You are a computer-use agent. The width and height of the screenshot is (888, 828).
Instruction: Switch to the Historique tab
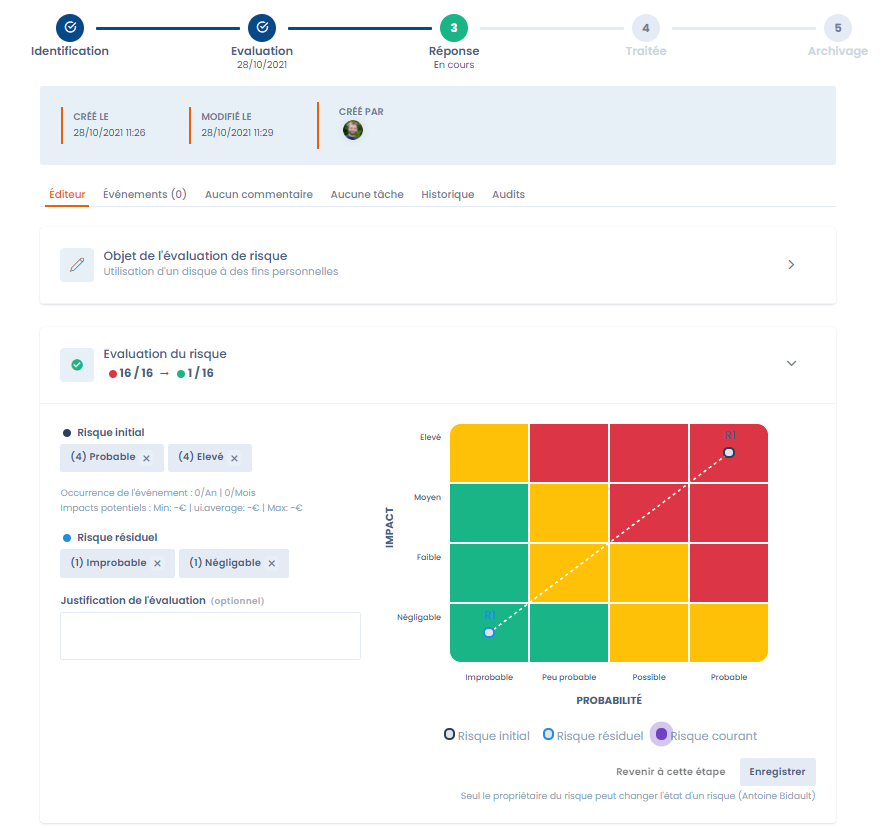coord(447,194)
